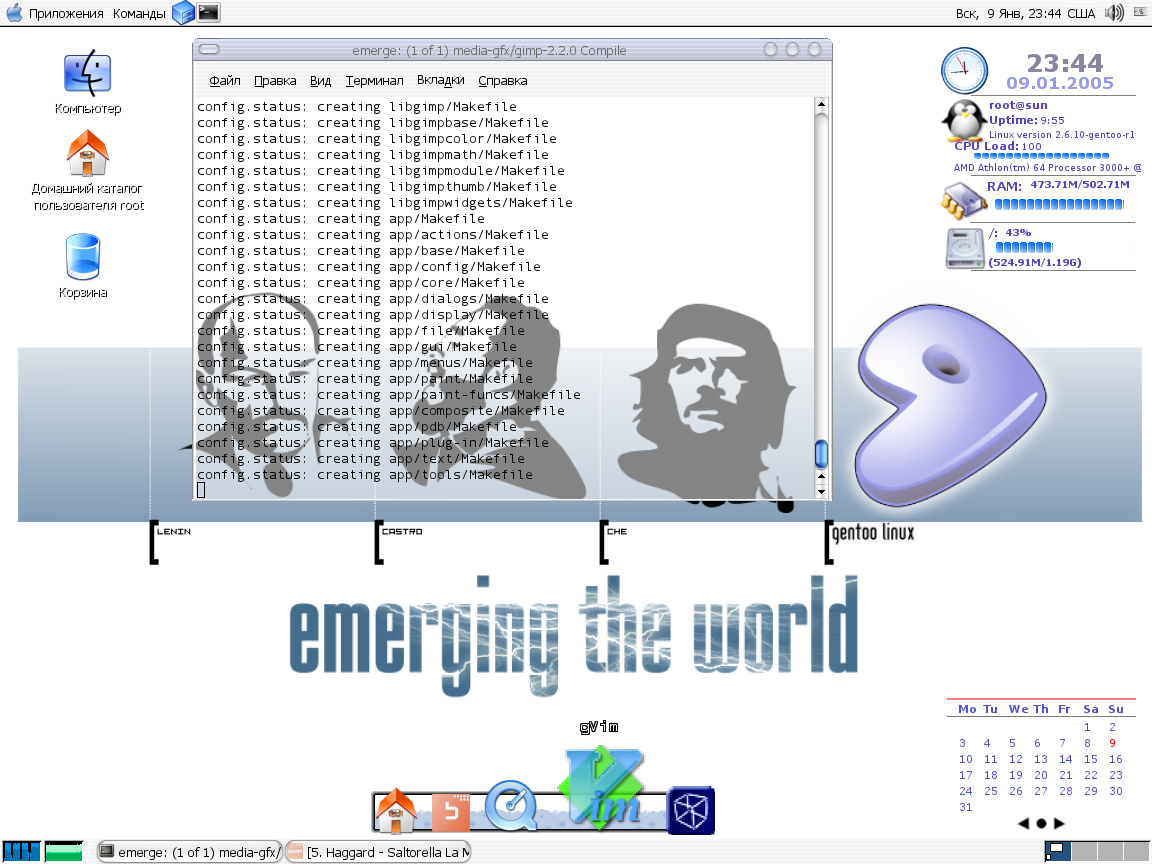The width and height of the screenshot is (1152, 864).
Task: Click the blue system monitor applet graph
Action: pyautogui.click(x=21, y=852)
